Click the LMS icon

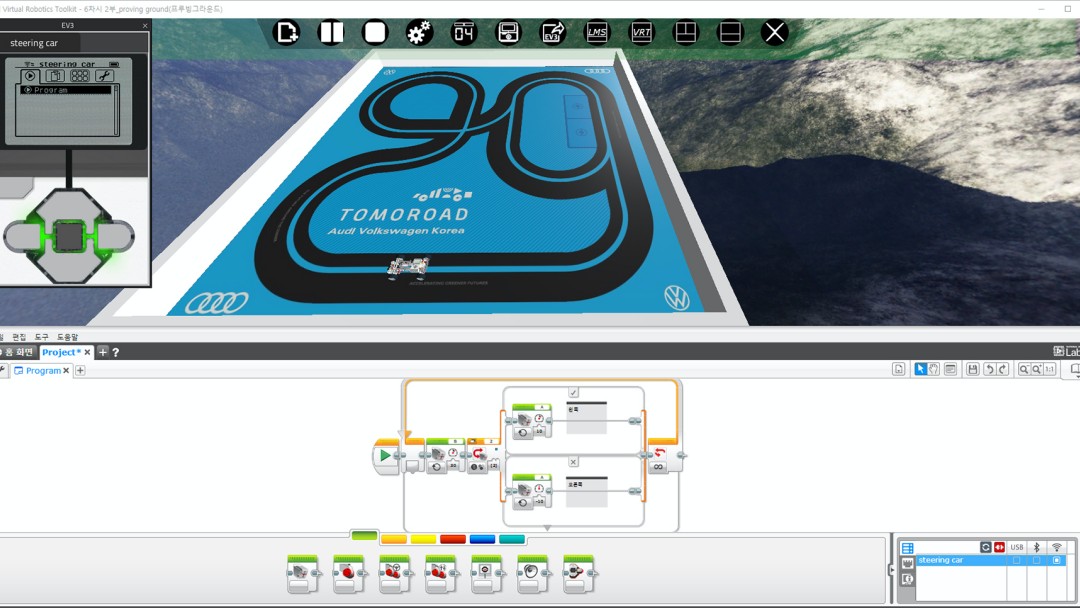click(x=596, y=32)
